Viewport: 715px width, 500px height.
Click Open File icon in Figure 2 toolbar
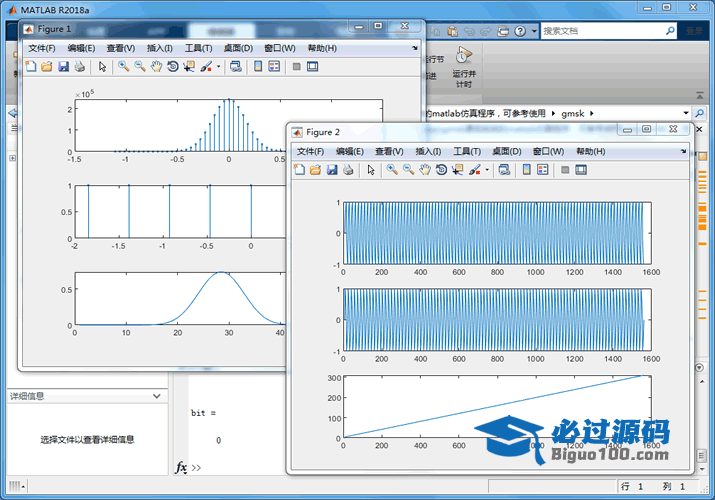tap(315, 170)
